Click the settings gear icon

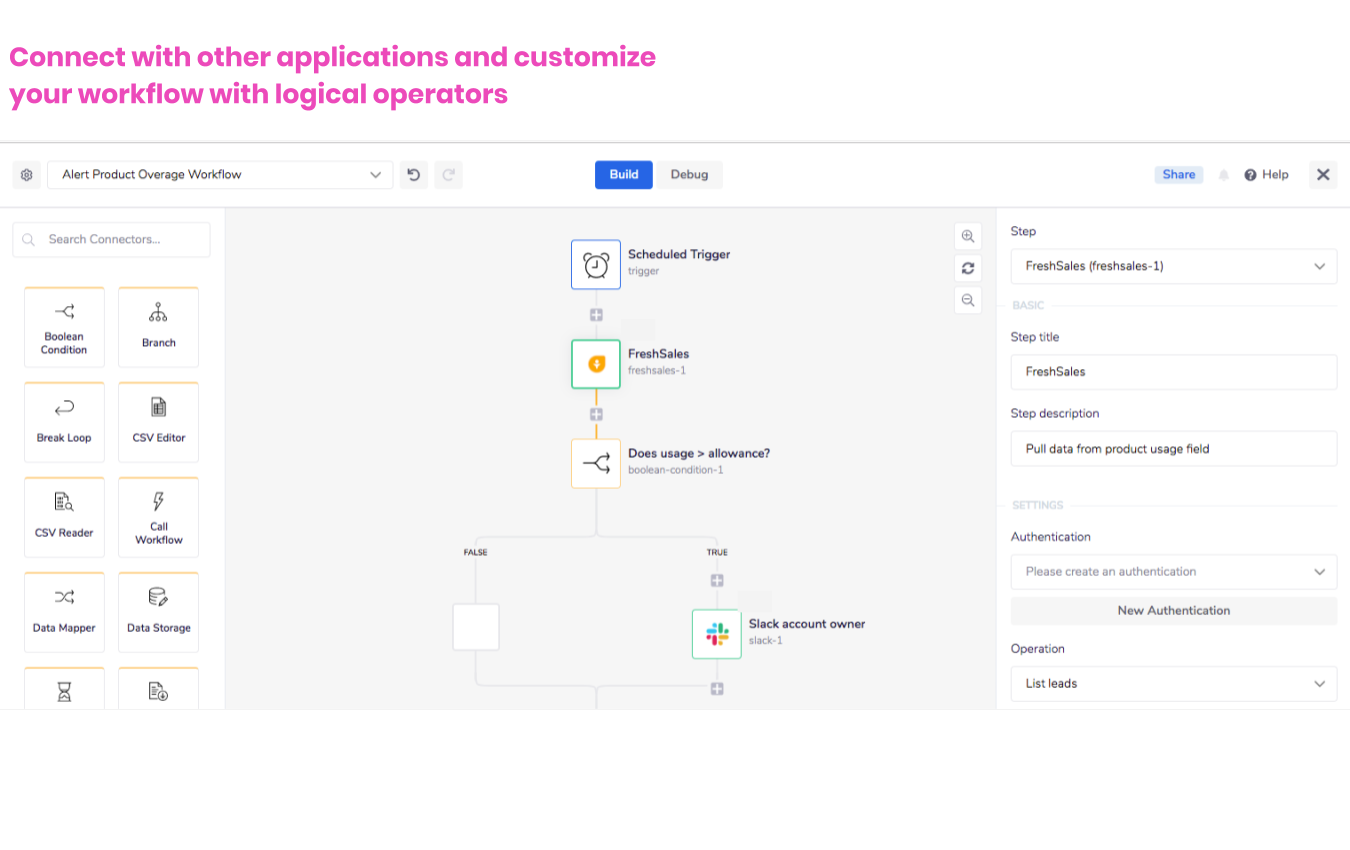[27, 175]
